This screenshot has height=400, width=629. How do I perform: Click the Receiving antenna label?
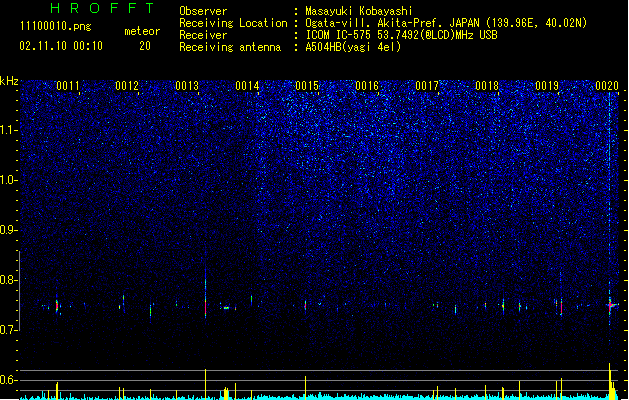(x=230, y=47)
